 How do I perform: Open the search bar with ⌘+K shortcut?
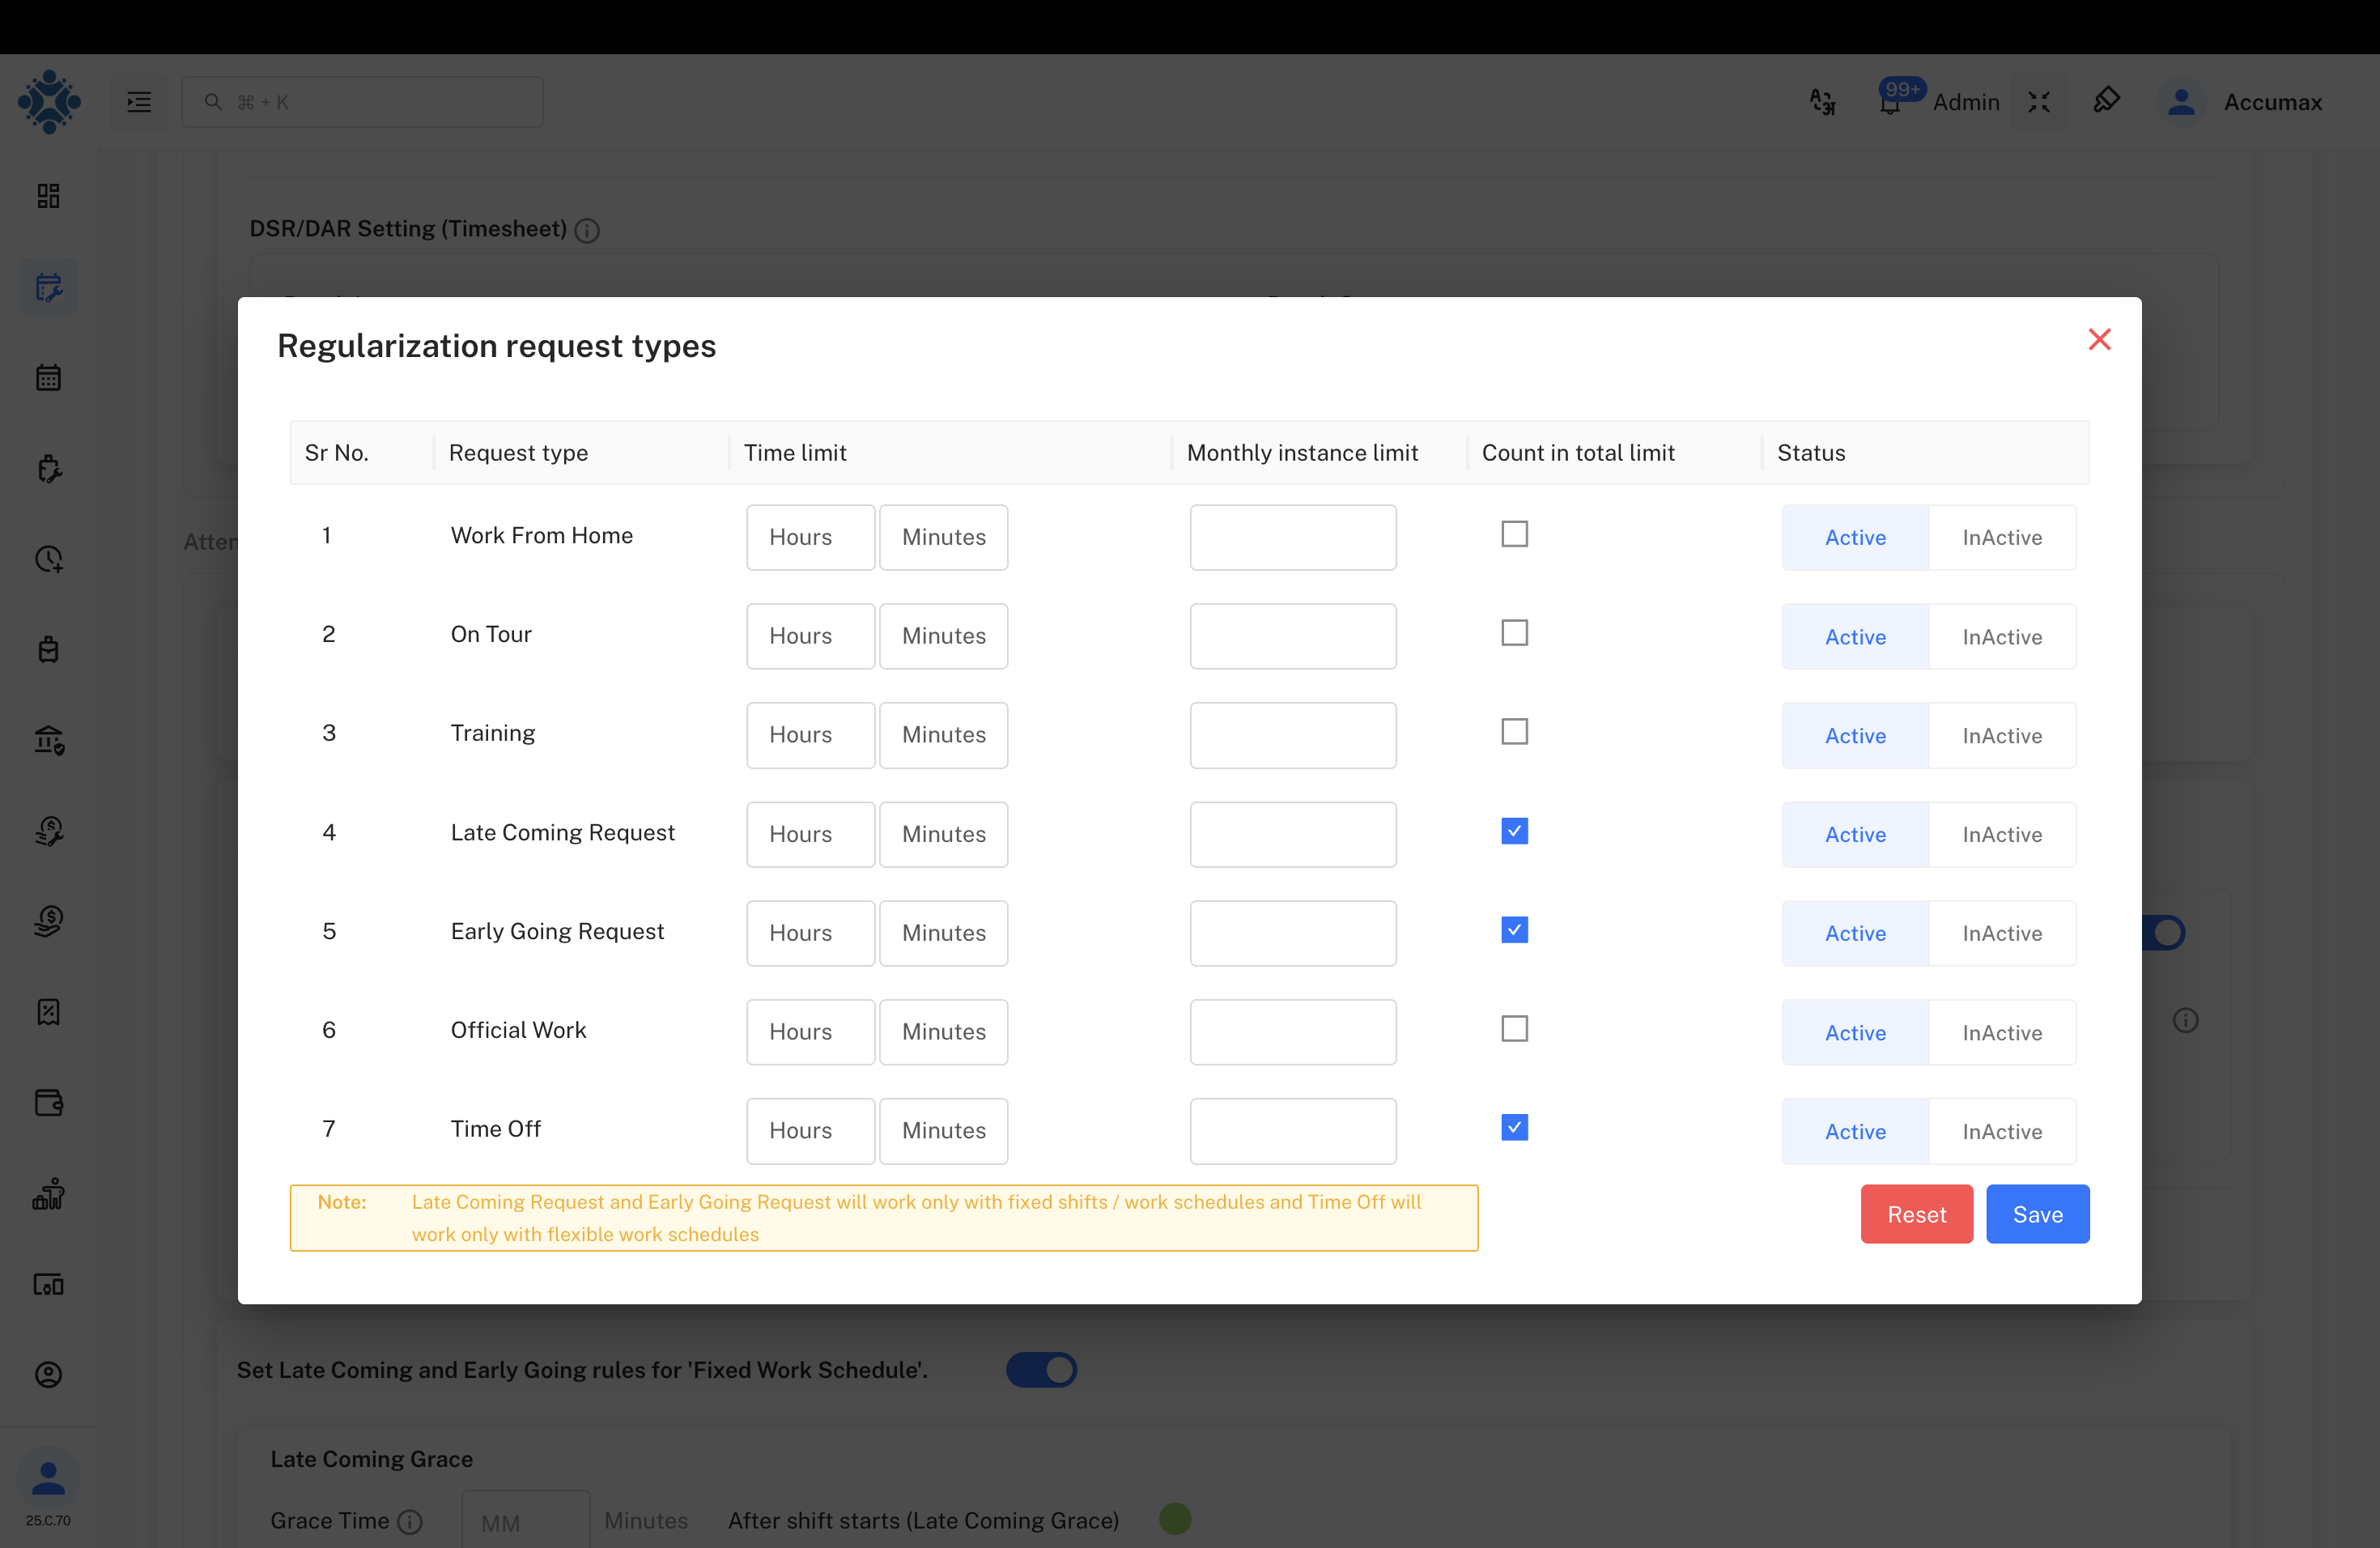[362, 101]
